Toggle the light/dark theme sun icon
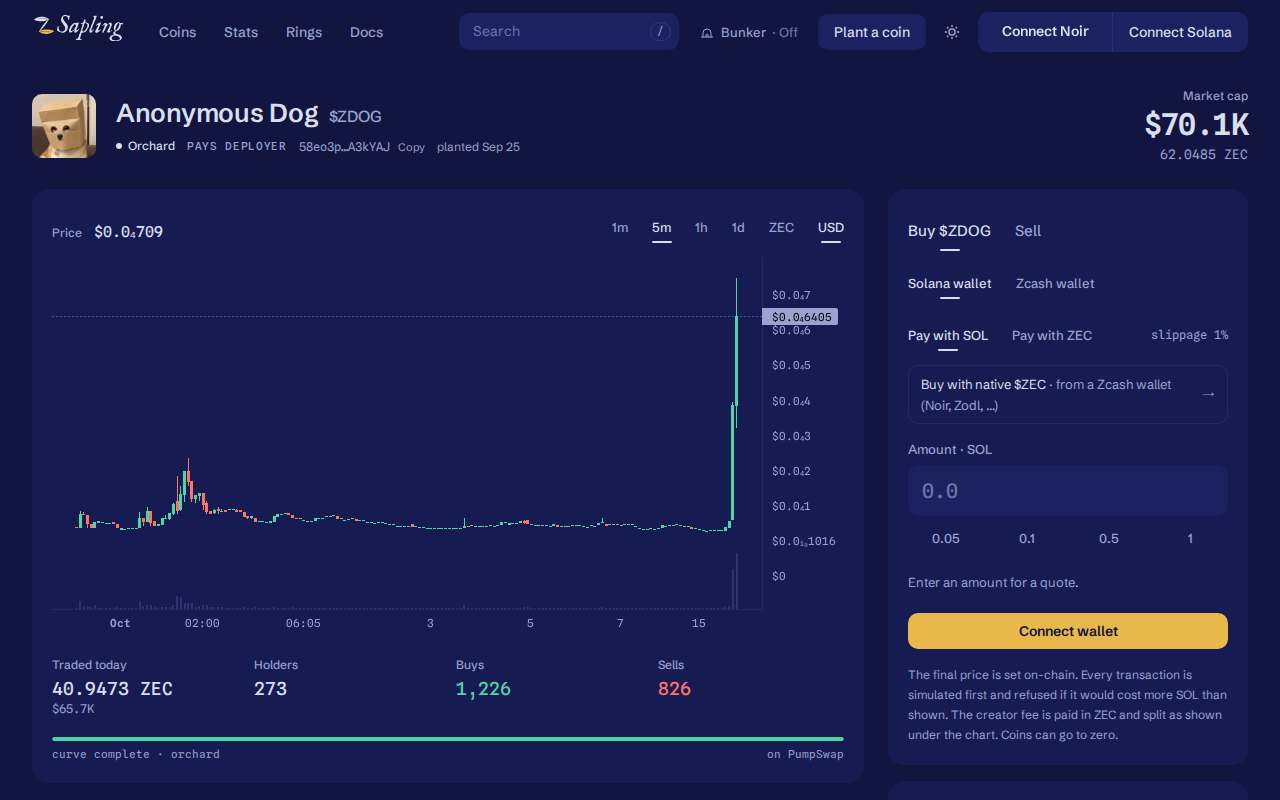 click(952, 32)
